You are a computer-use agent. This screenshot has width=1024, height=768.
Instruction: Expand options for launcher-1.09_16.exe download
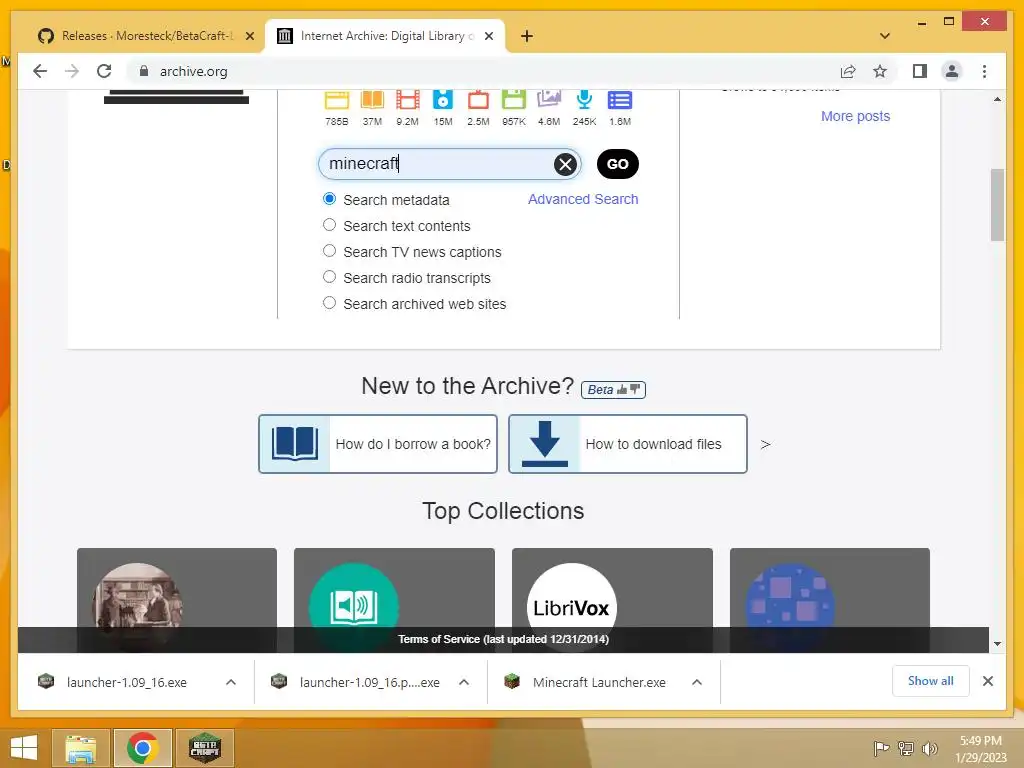[x=231, y=682]
